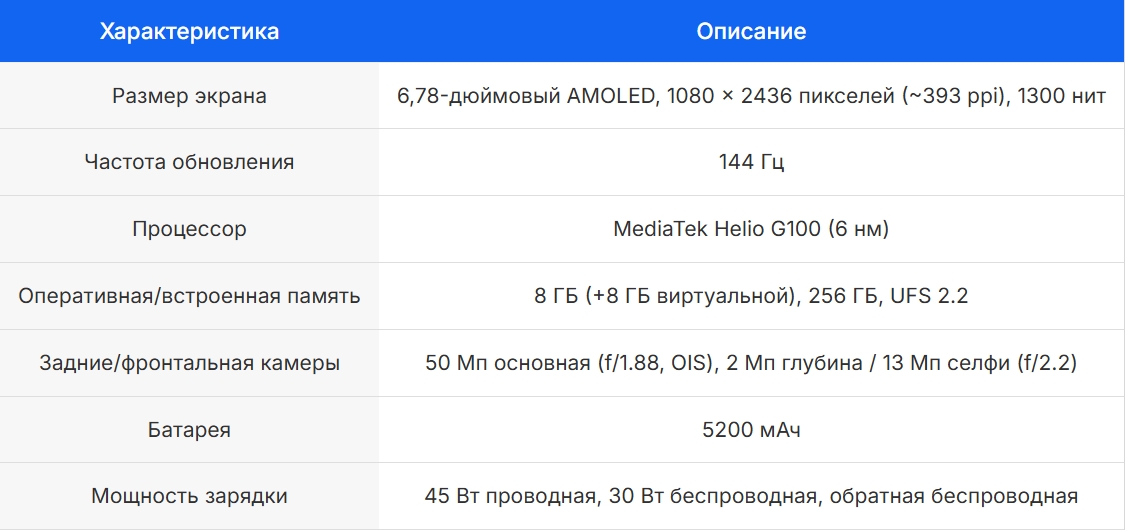Select the "Размер экрана" cell

[189, 96]
